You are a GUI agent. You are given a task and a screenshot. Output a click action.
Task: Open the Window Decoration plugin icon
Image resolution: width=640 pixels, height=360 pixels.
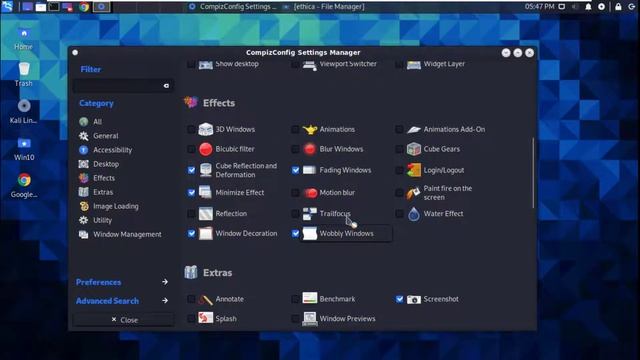(205, 233)
